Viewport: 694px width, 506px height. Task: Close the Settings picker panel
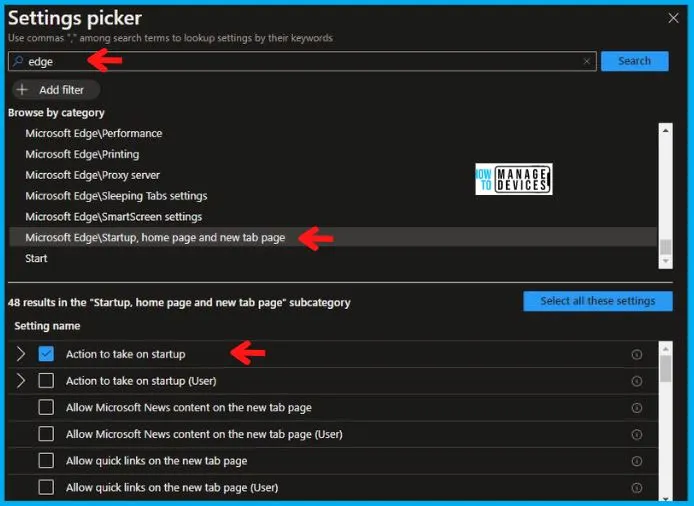point(673,18)
